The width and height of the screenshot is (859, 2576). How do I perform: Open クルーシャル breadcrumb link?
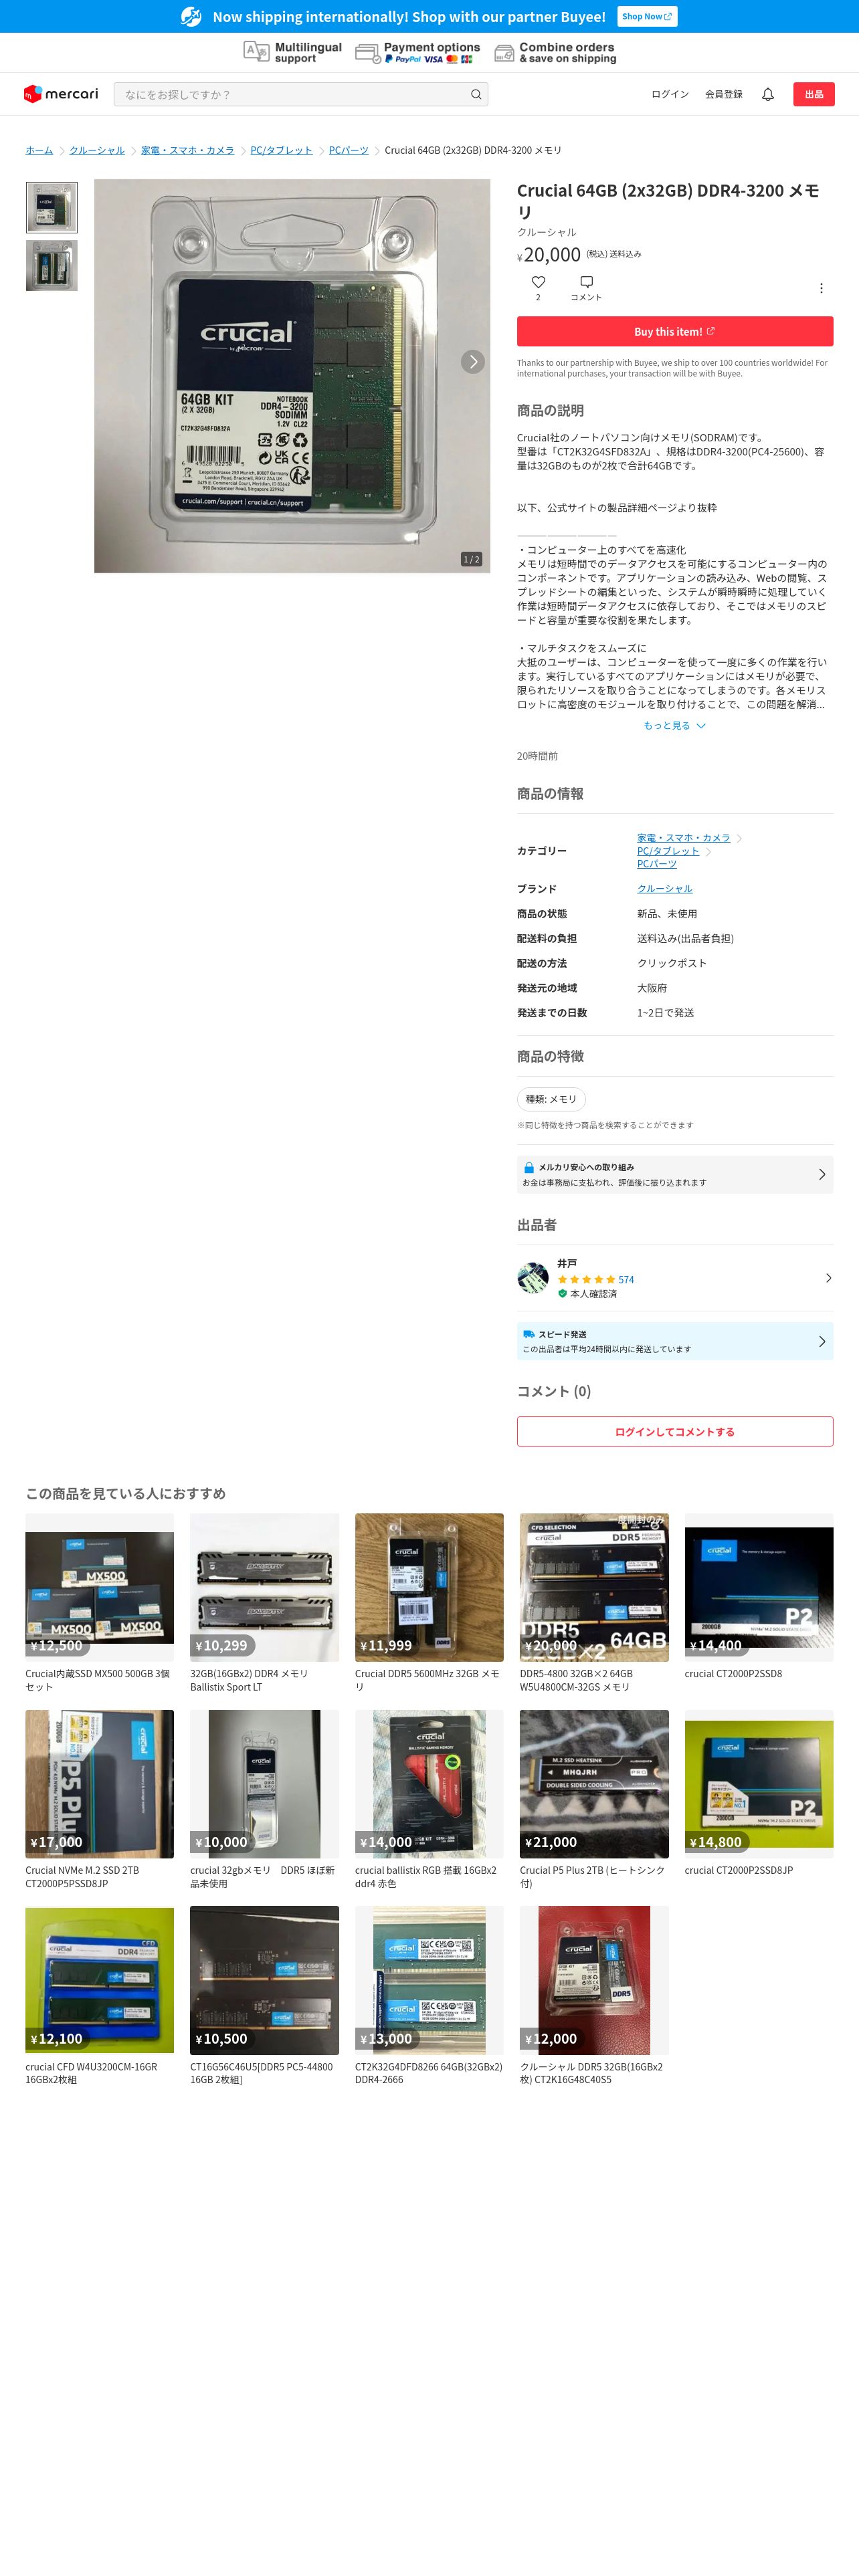(97, 150)
